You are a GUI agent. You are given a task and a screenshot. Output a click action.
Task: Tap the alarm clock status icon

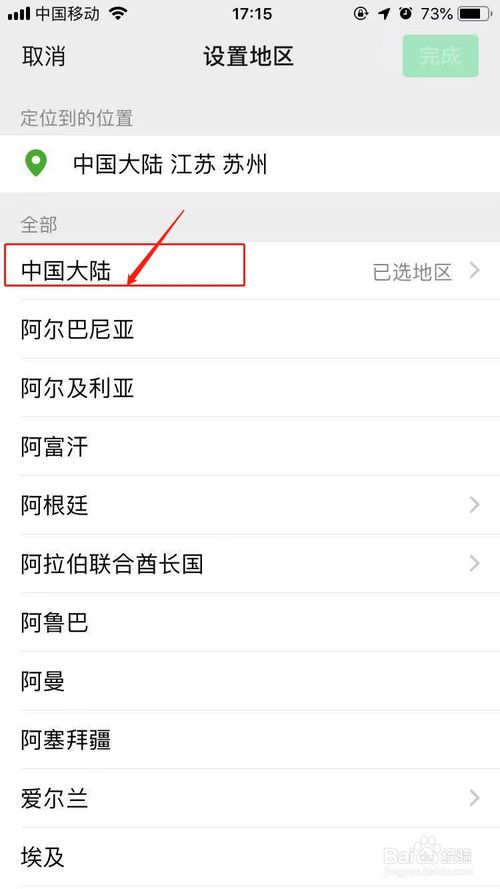click(x=406, y=14)
